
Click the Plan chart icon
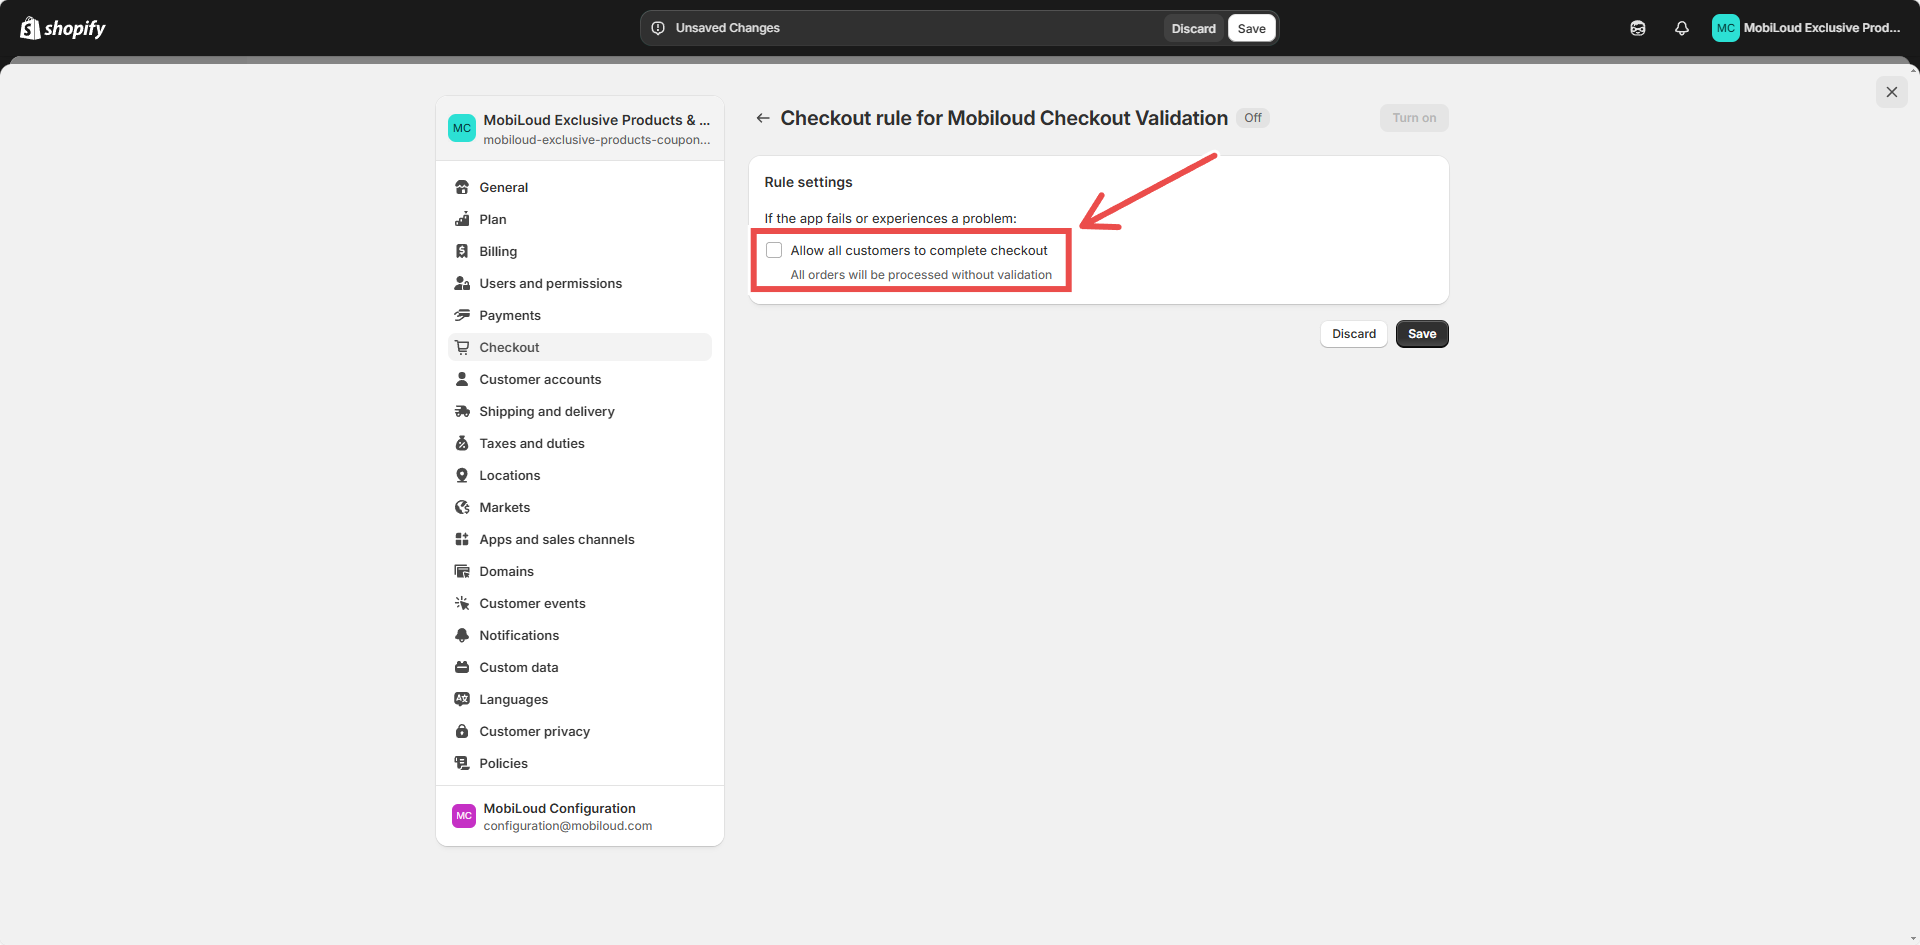point(462,219)
